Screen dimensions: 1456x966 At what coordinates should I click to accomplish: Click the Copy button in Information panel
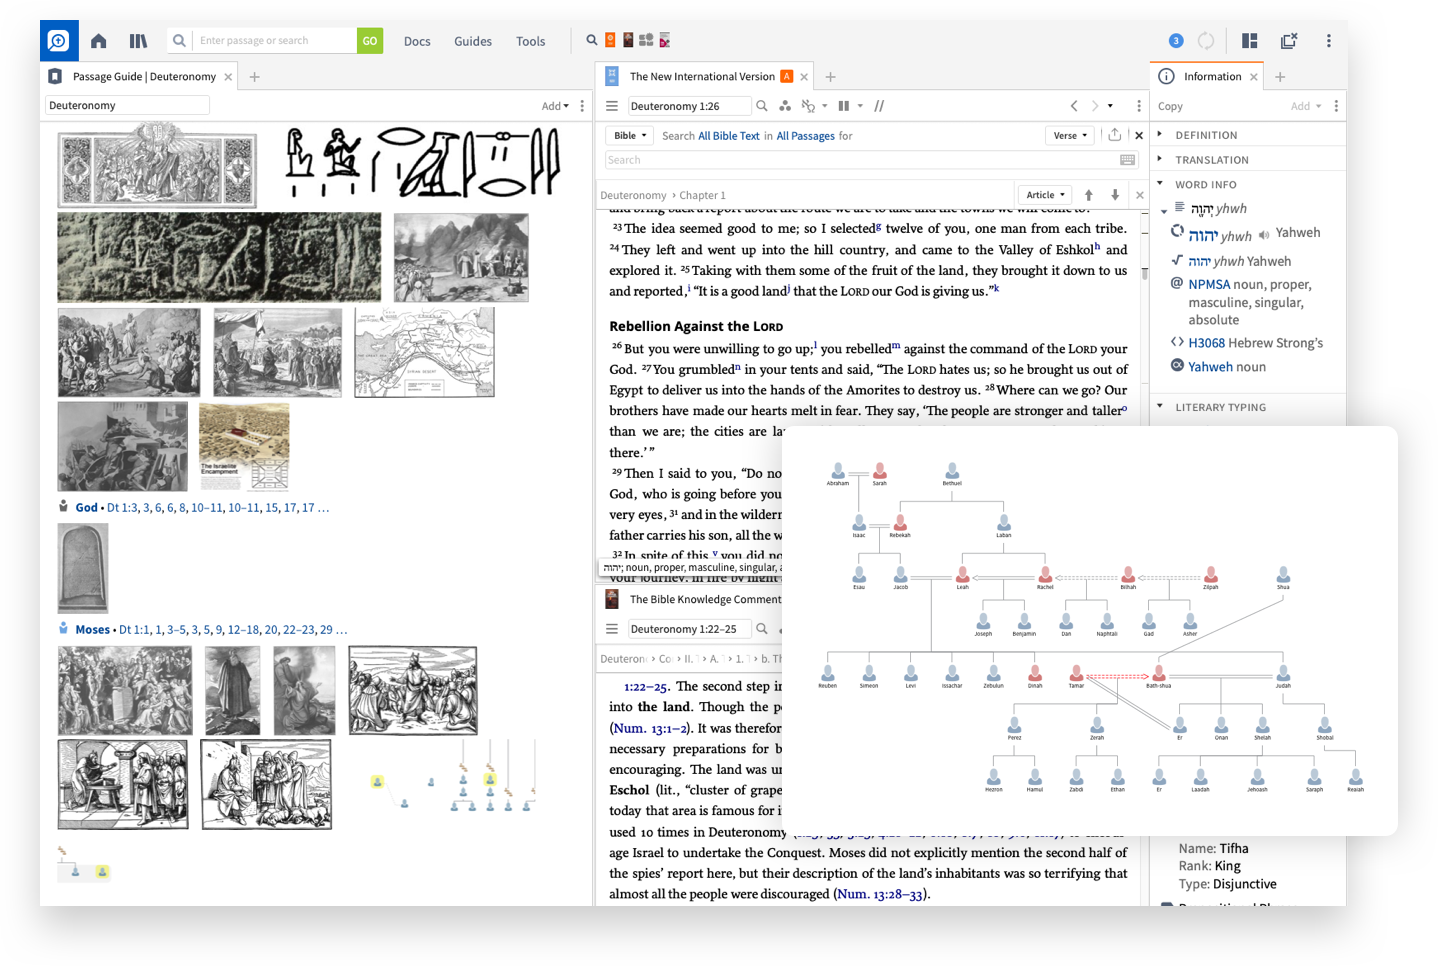(1170, 106)
